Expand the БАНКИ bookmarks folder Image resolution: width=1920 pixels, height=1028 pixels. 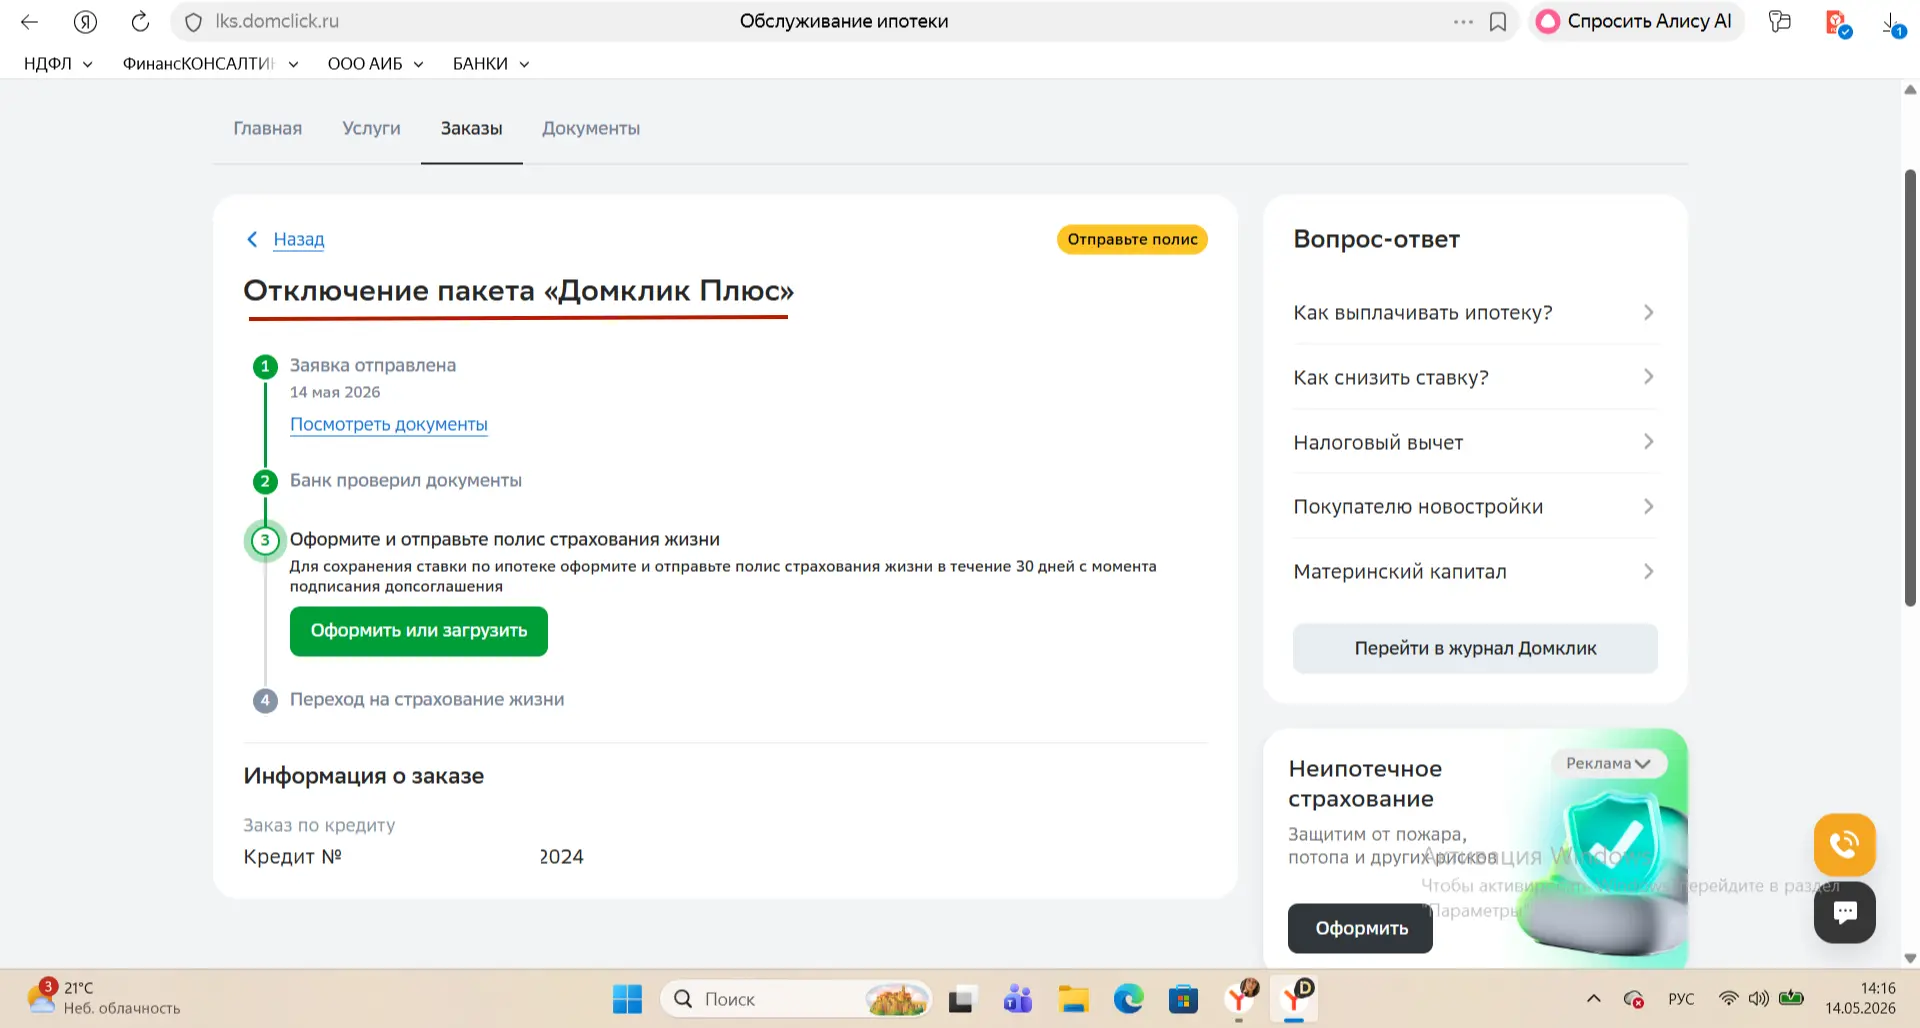[x=490, y=64]
